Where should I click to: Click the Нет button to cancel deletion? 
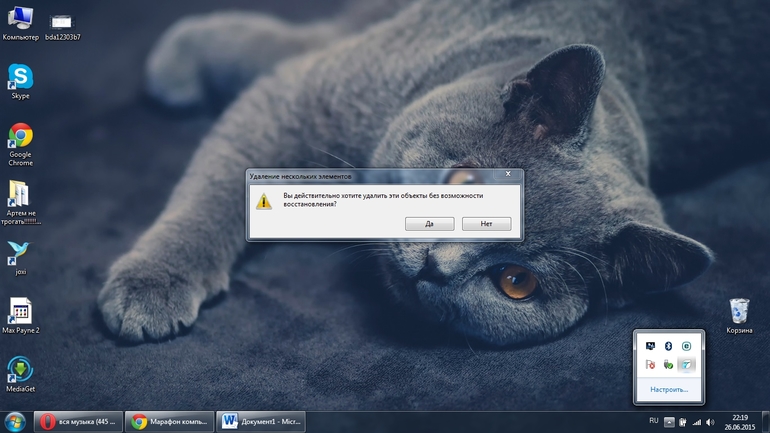click(486, 224)
